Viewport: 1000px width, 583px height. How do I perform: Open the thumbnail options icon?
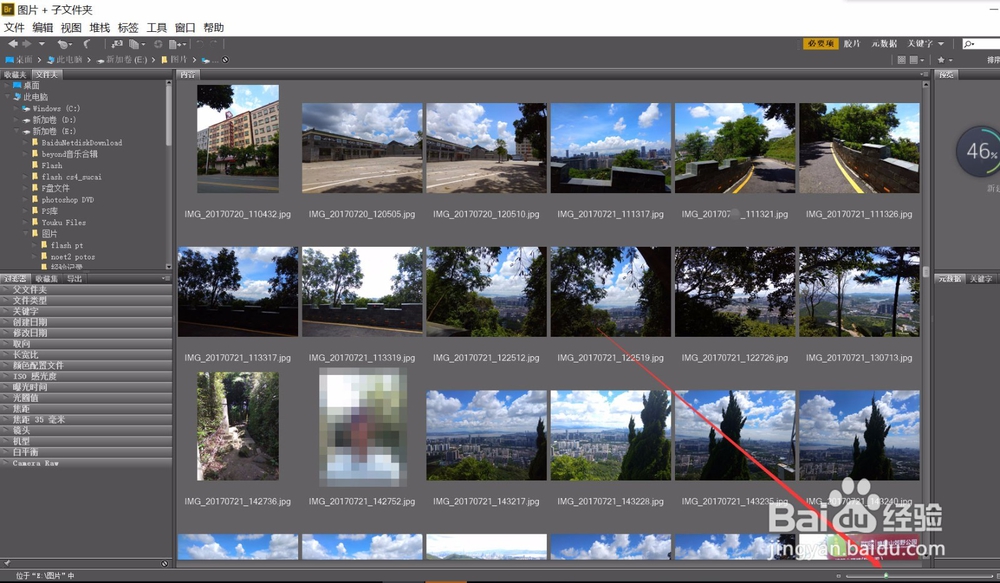pyautogui.click(x=916, y=60)
